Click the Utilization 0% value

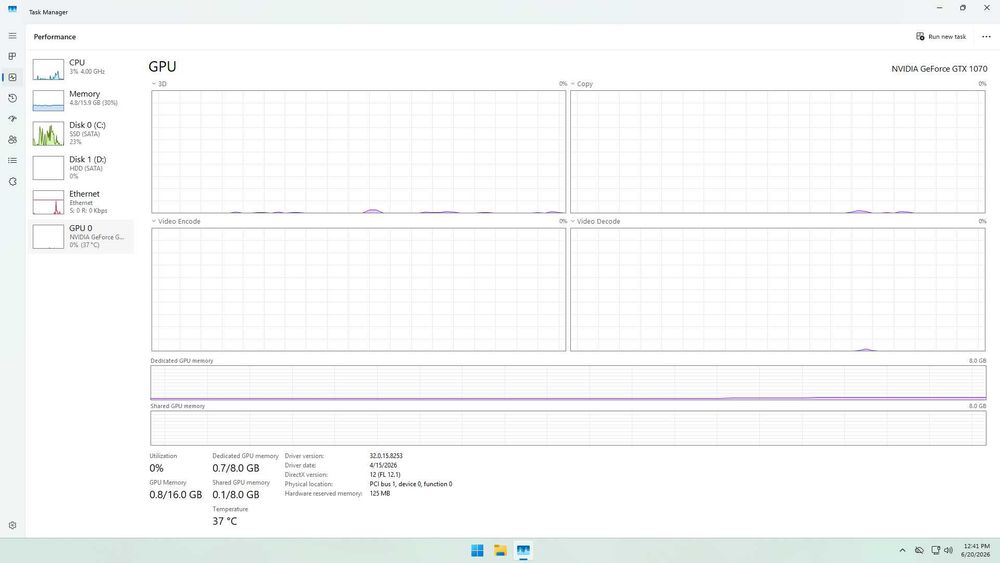(x=156, y=468)
